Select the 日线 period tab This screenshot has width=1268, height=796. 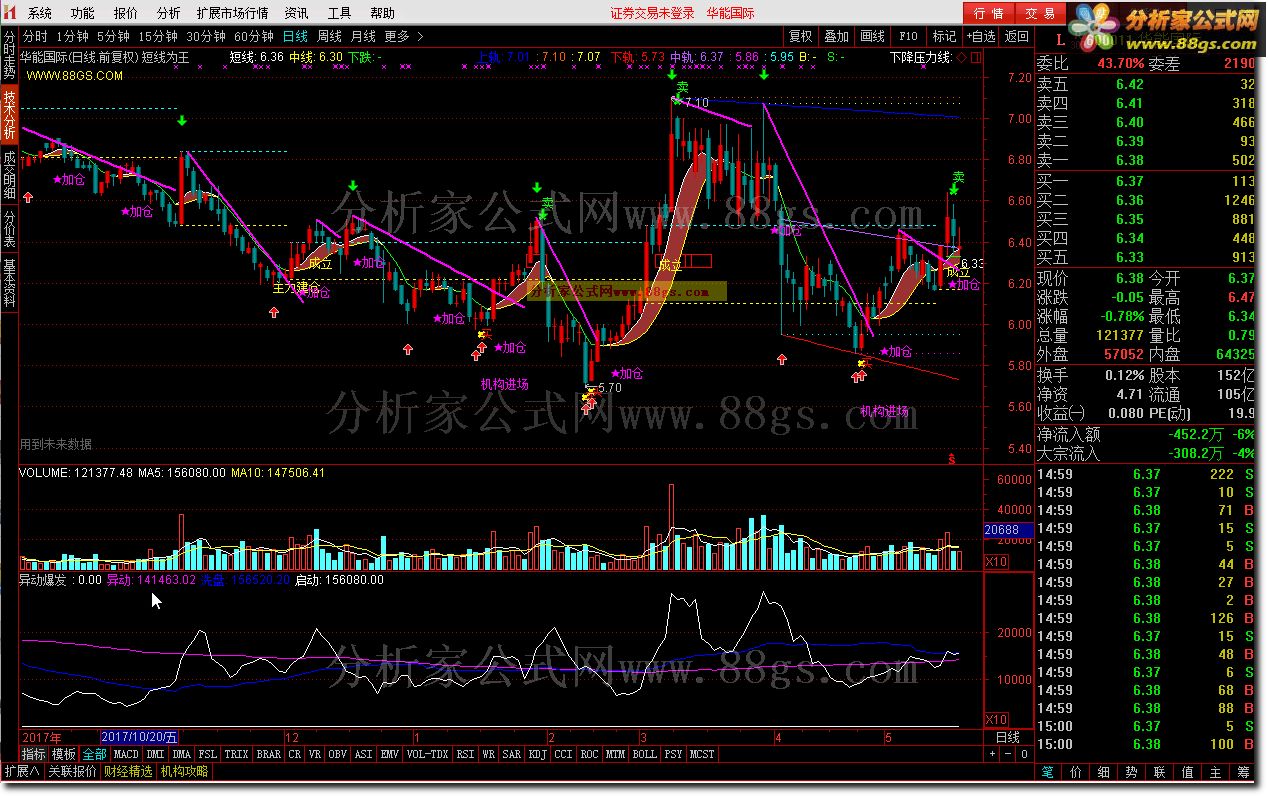point(296,36)
